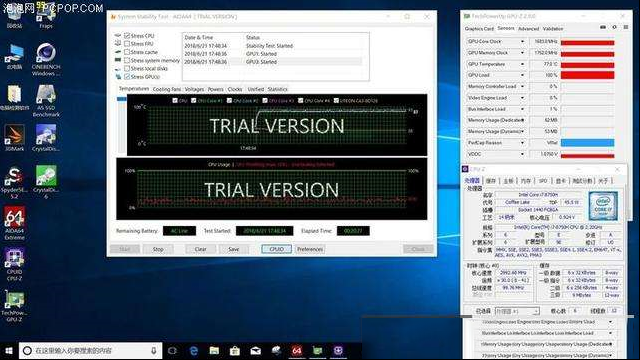The image size is (640, 360).
Task: Click the Intel Core i7 logo in CPU-Z
Action: coord(603,206)
